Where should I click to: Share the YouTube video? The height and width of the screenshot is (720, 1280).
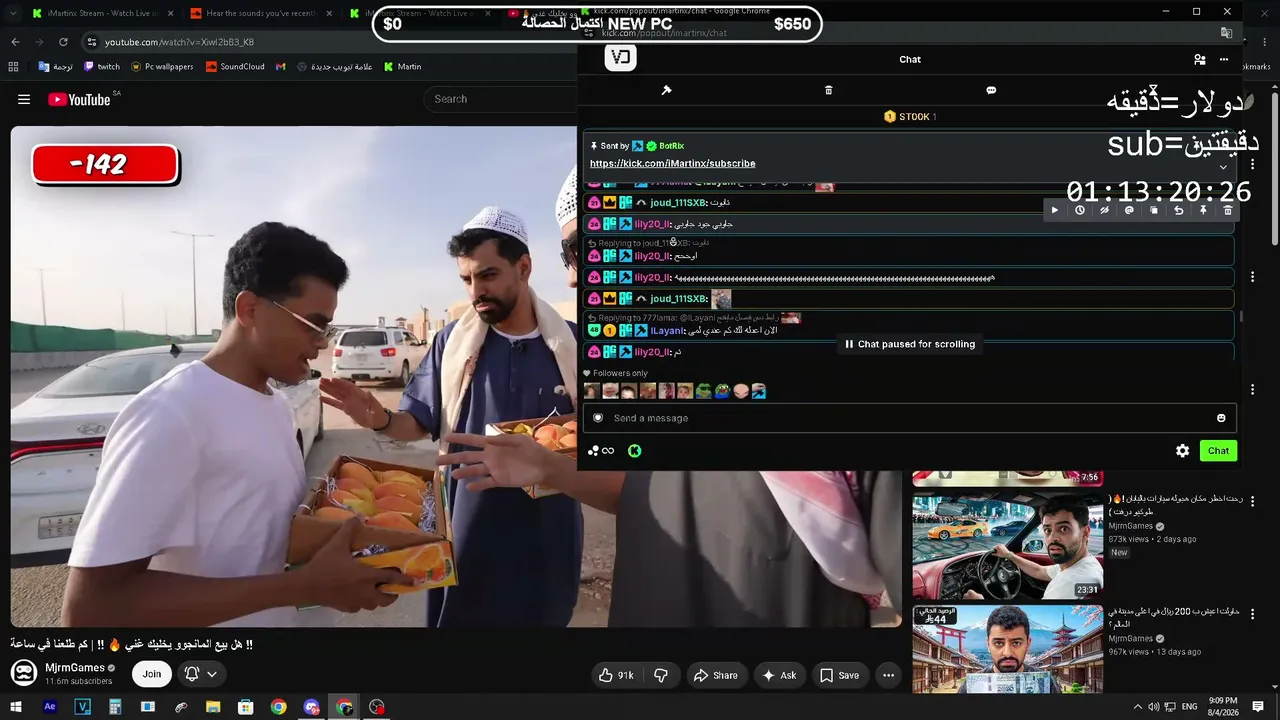click(x=716, y=675)
